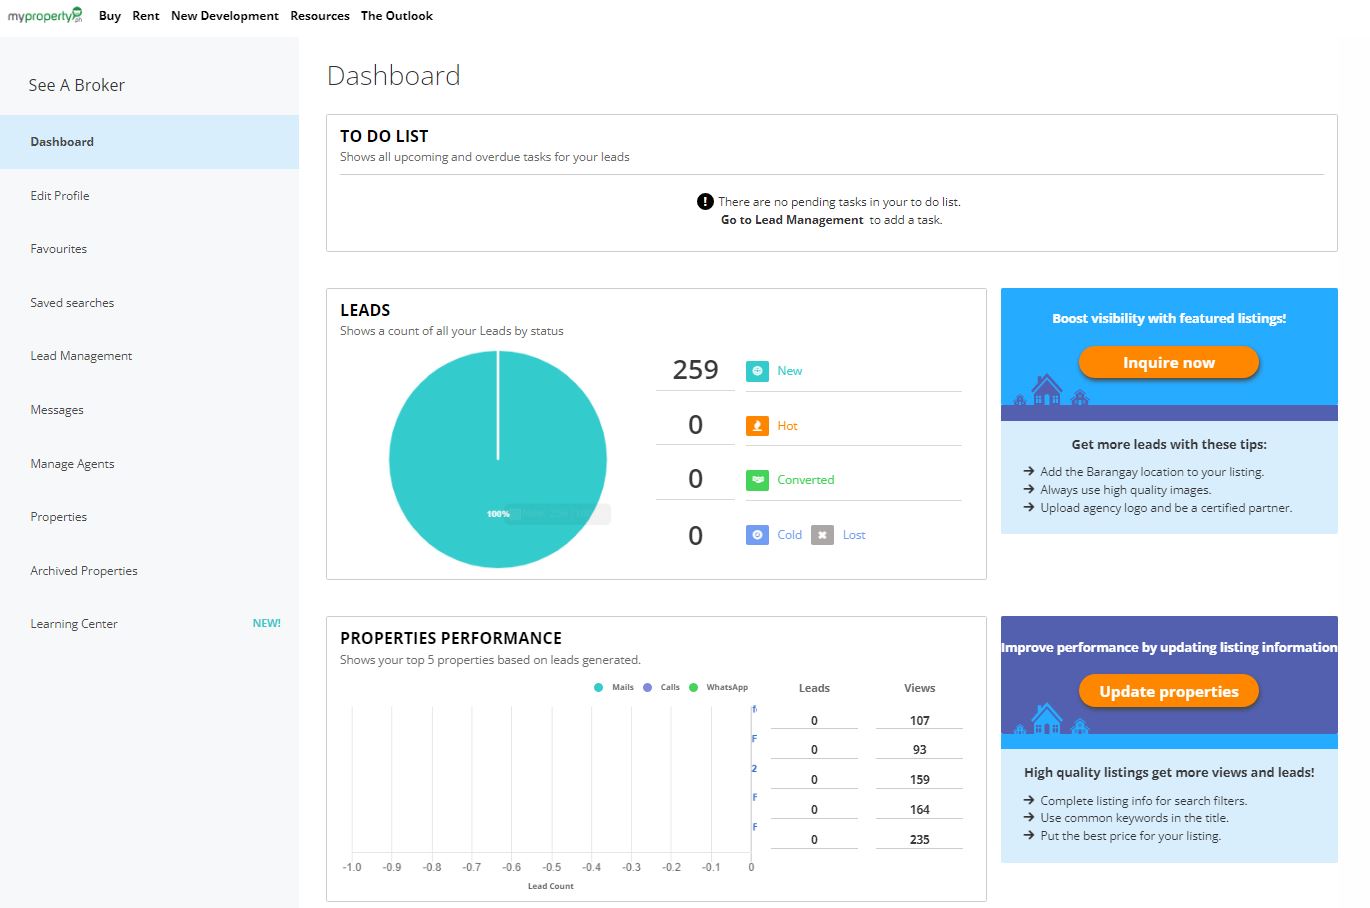This screenshot has width=1370, height=908.
Task: Toggle the WhatsApp legend in performance chart
Action: tap(718, 687)
